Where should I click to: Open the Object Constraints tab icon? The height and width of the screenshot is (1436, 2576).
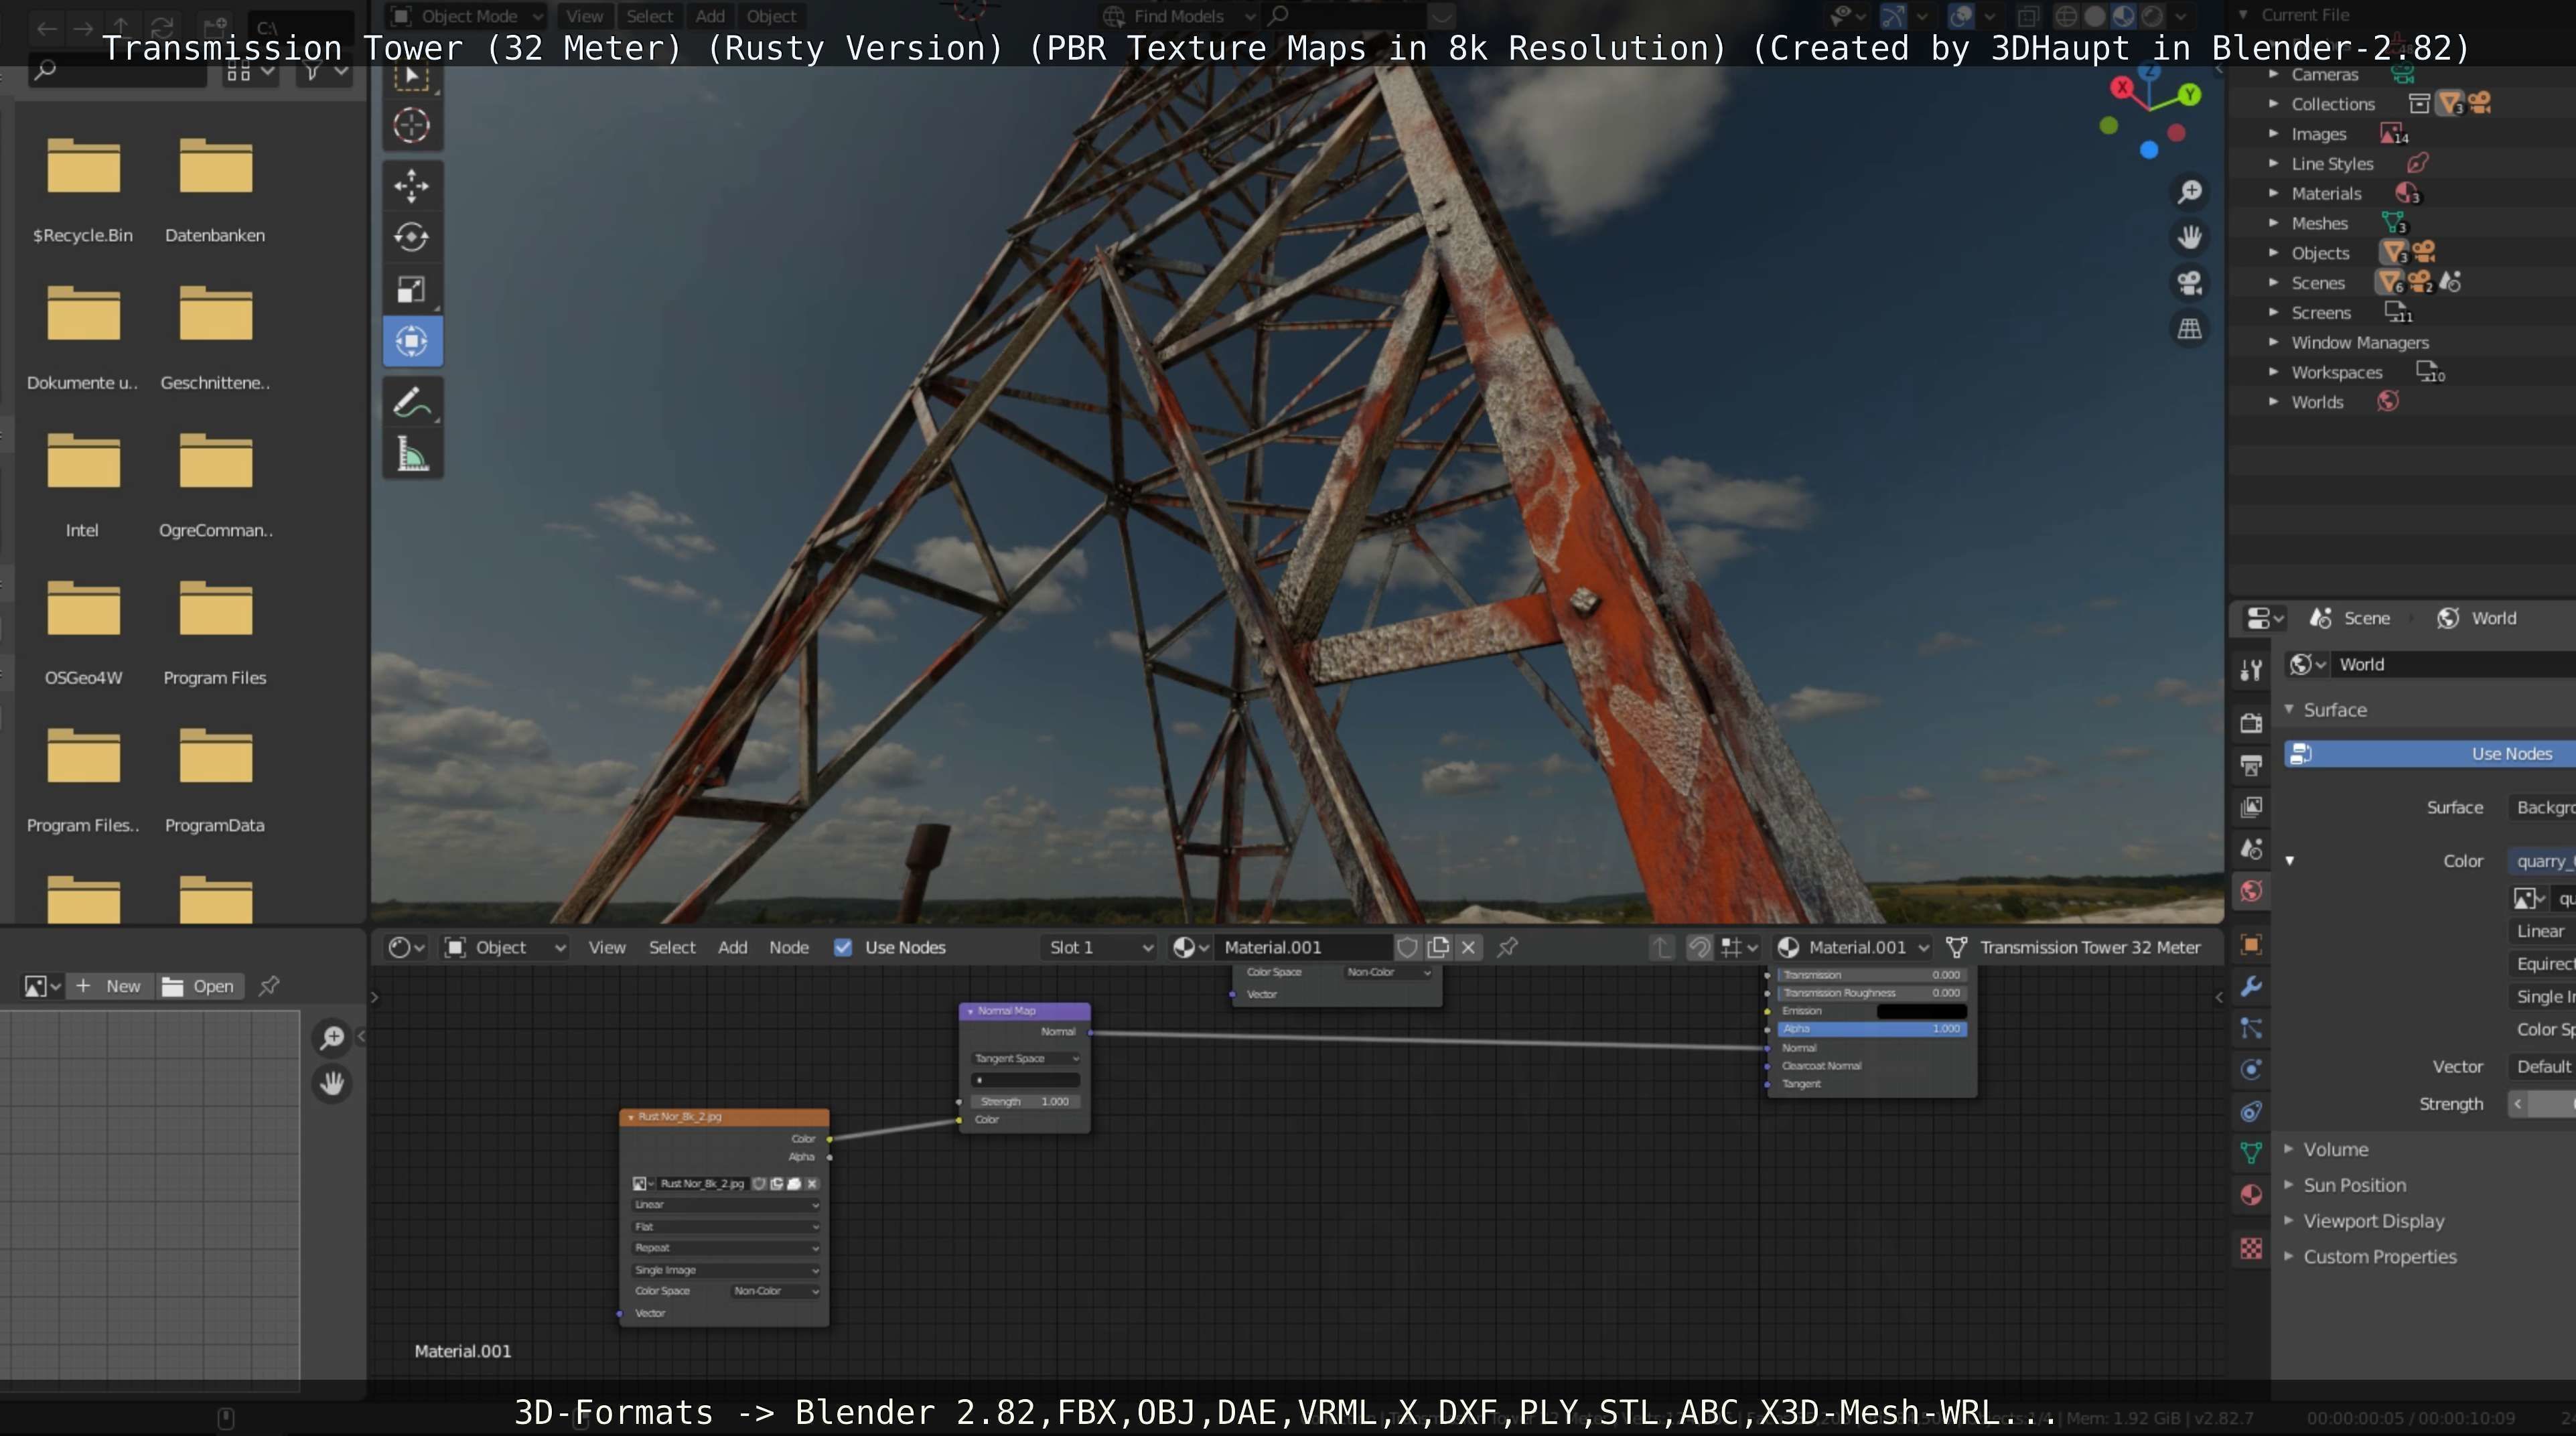coord(2250,1111)
